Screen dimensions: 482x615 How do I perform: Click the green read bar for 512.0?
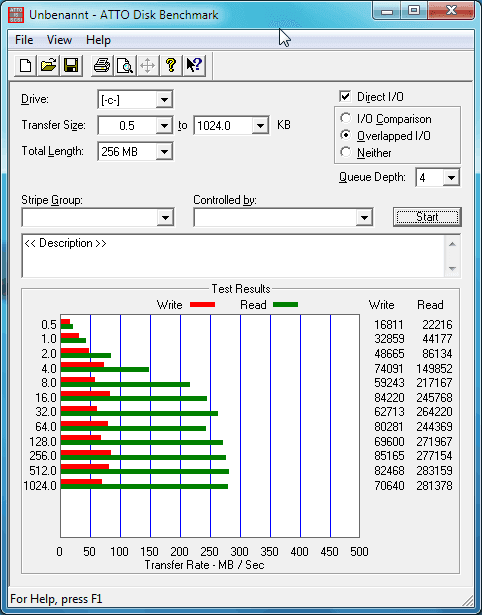coord(145,472)
